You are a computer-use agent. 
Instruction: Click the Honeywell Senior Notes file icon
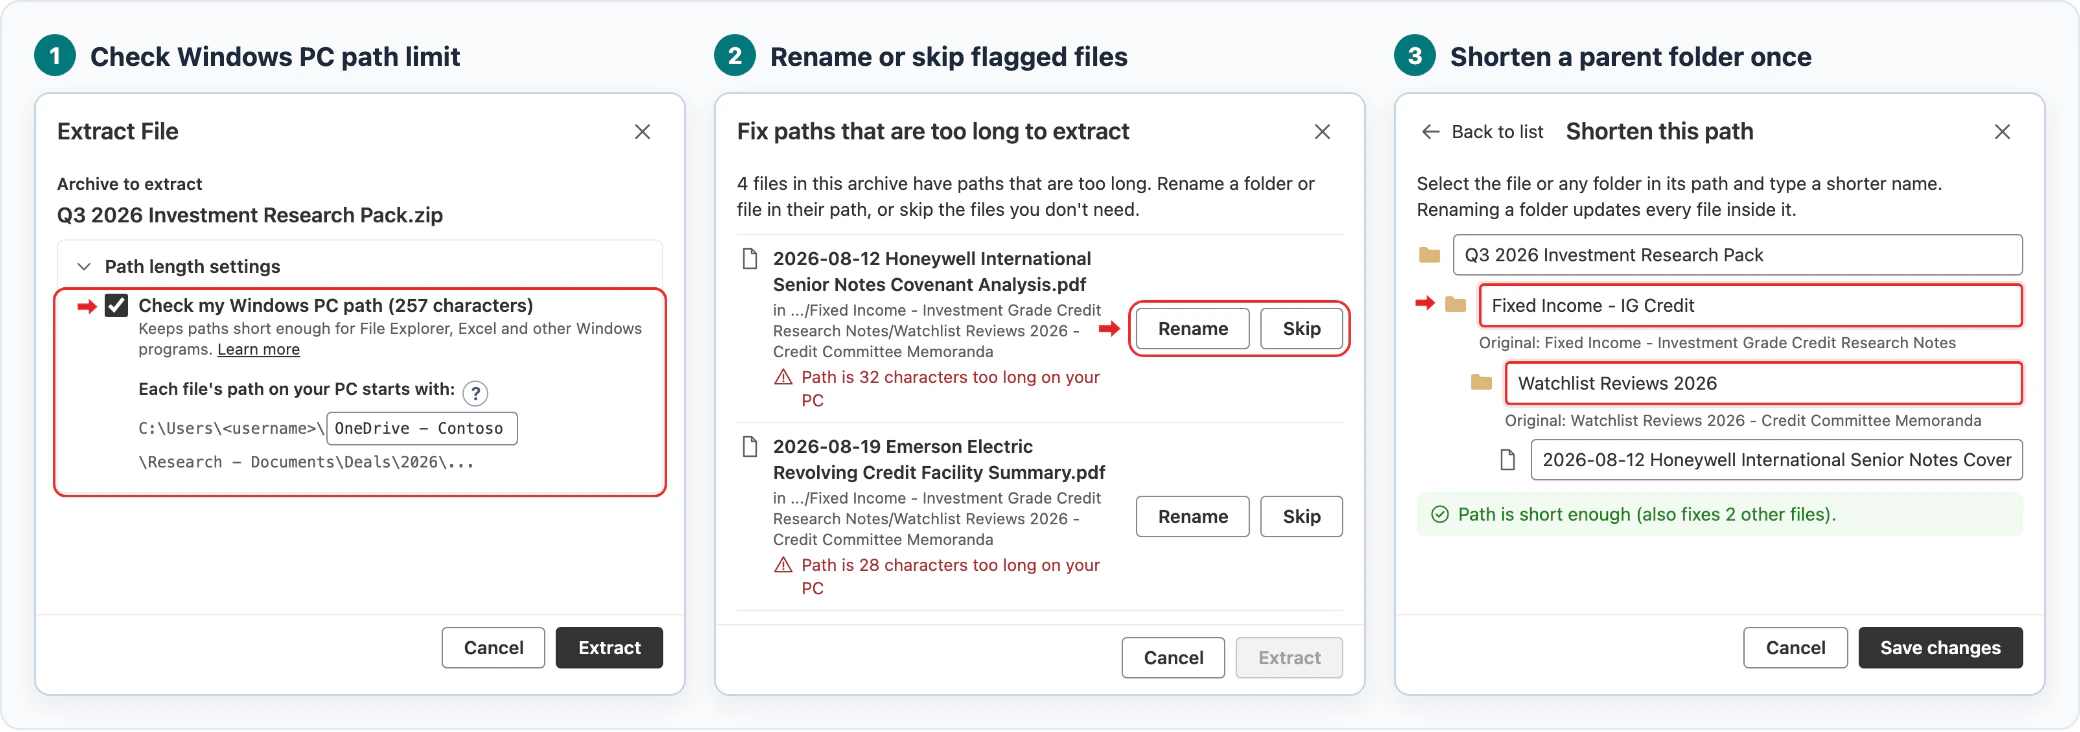click(749, 259)
